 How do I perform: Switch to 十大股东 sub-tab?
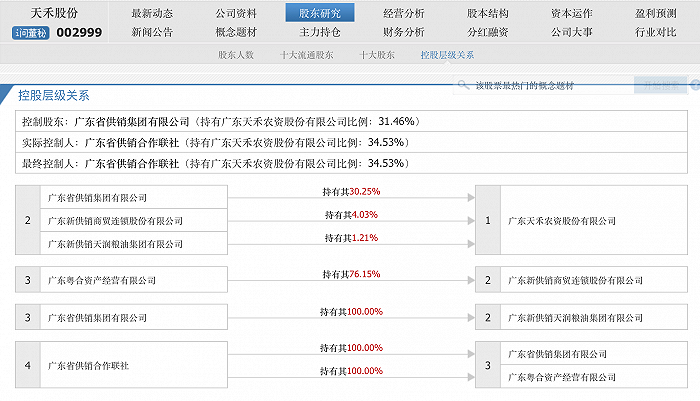pyautogui.click(x=377, y=55)
